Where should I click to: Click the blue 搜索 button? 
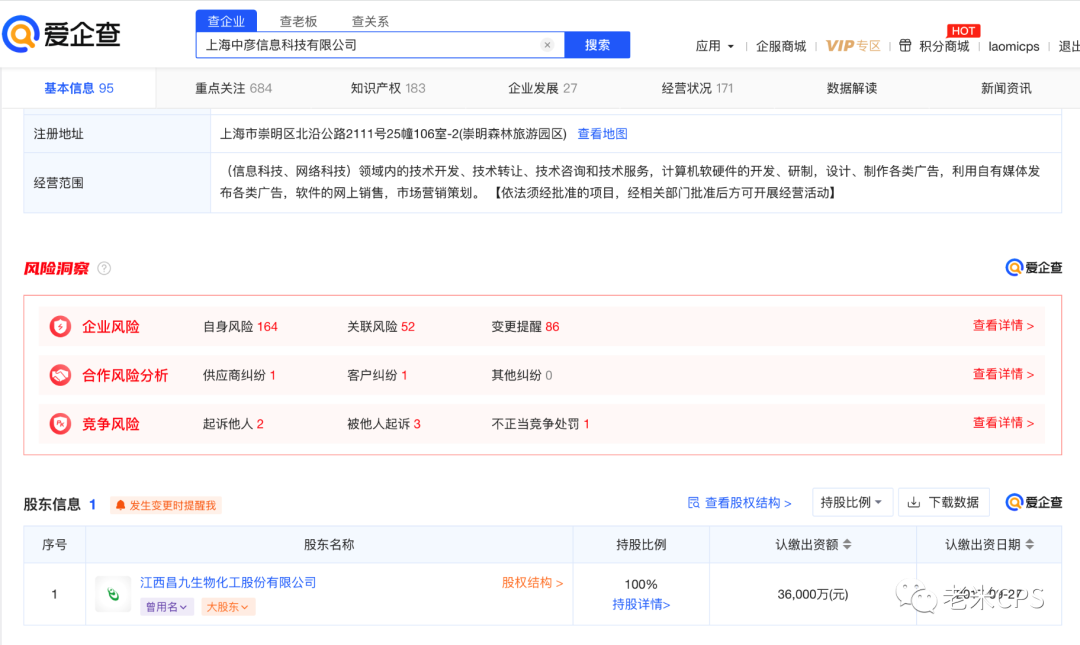(x=597, y=45)
